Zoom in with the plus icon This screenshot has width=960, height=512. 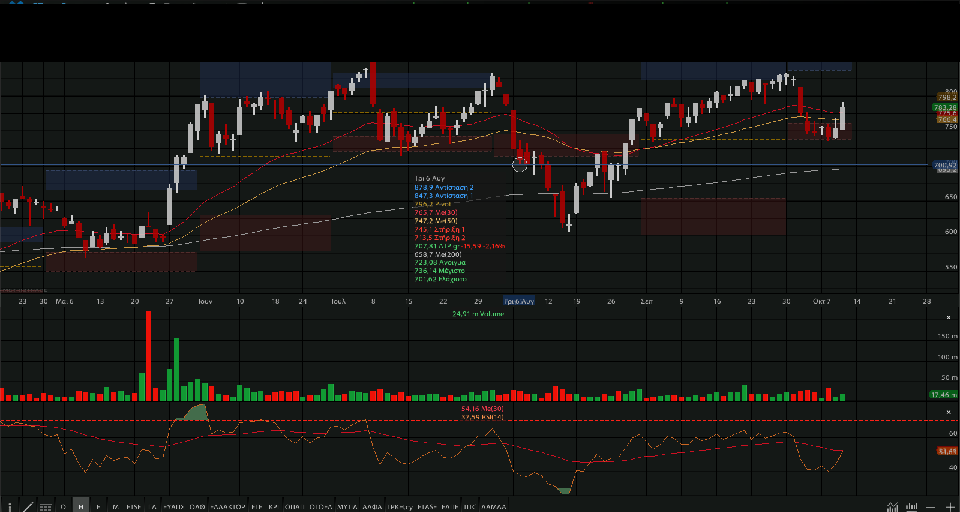[950, 507]
